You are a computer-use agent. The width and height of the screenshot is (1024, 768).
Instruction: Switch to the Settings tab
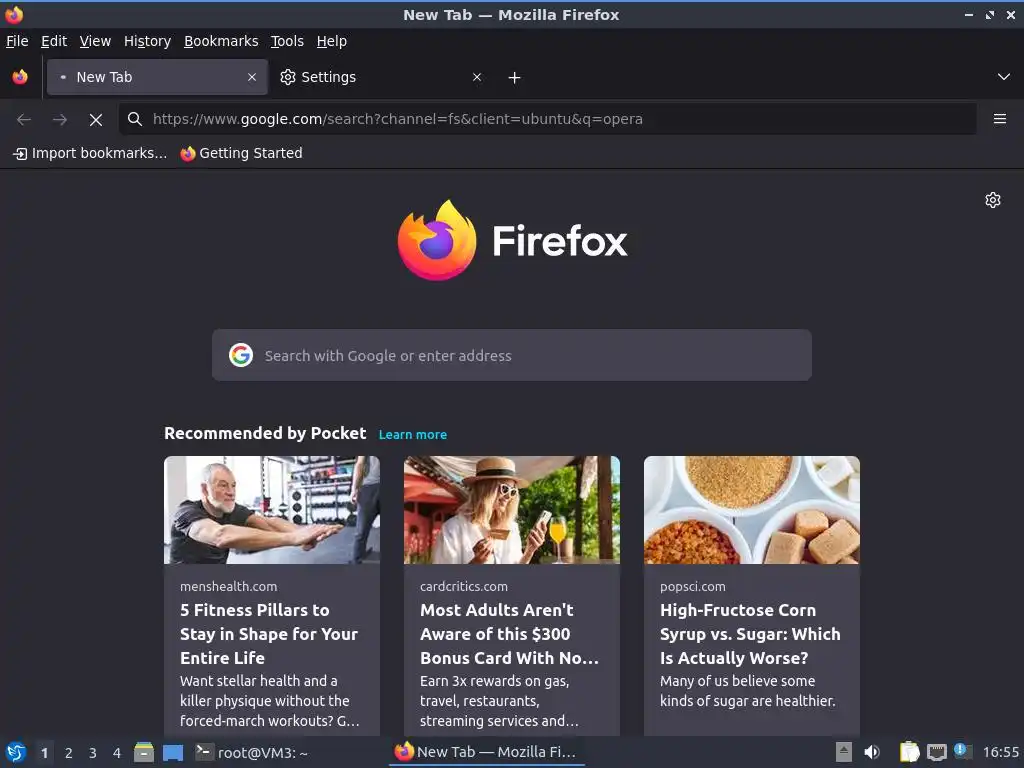click(x=382, y=77)
